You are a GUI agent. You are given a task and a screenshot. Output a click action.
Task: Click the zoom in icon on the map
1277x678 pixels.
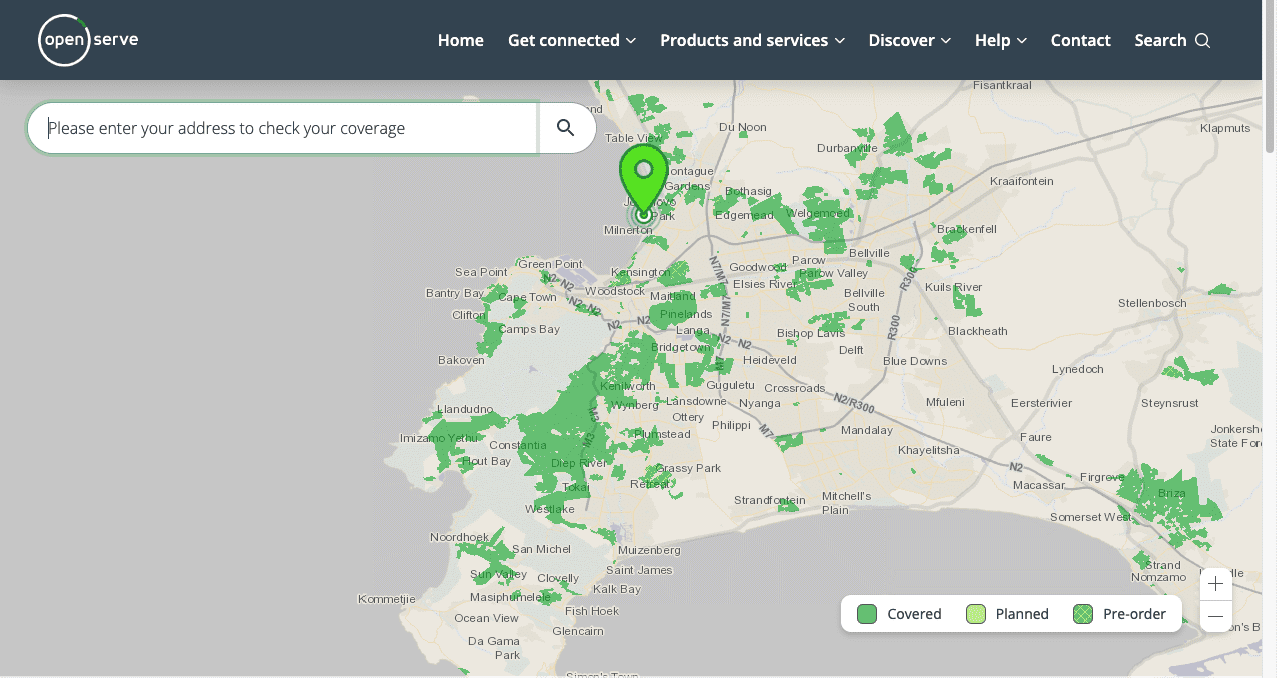pos(1215,583)
